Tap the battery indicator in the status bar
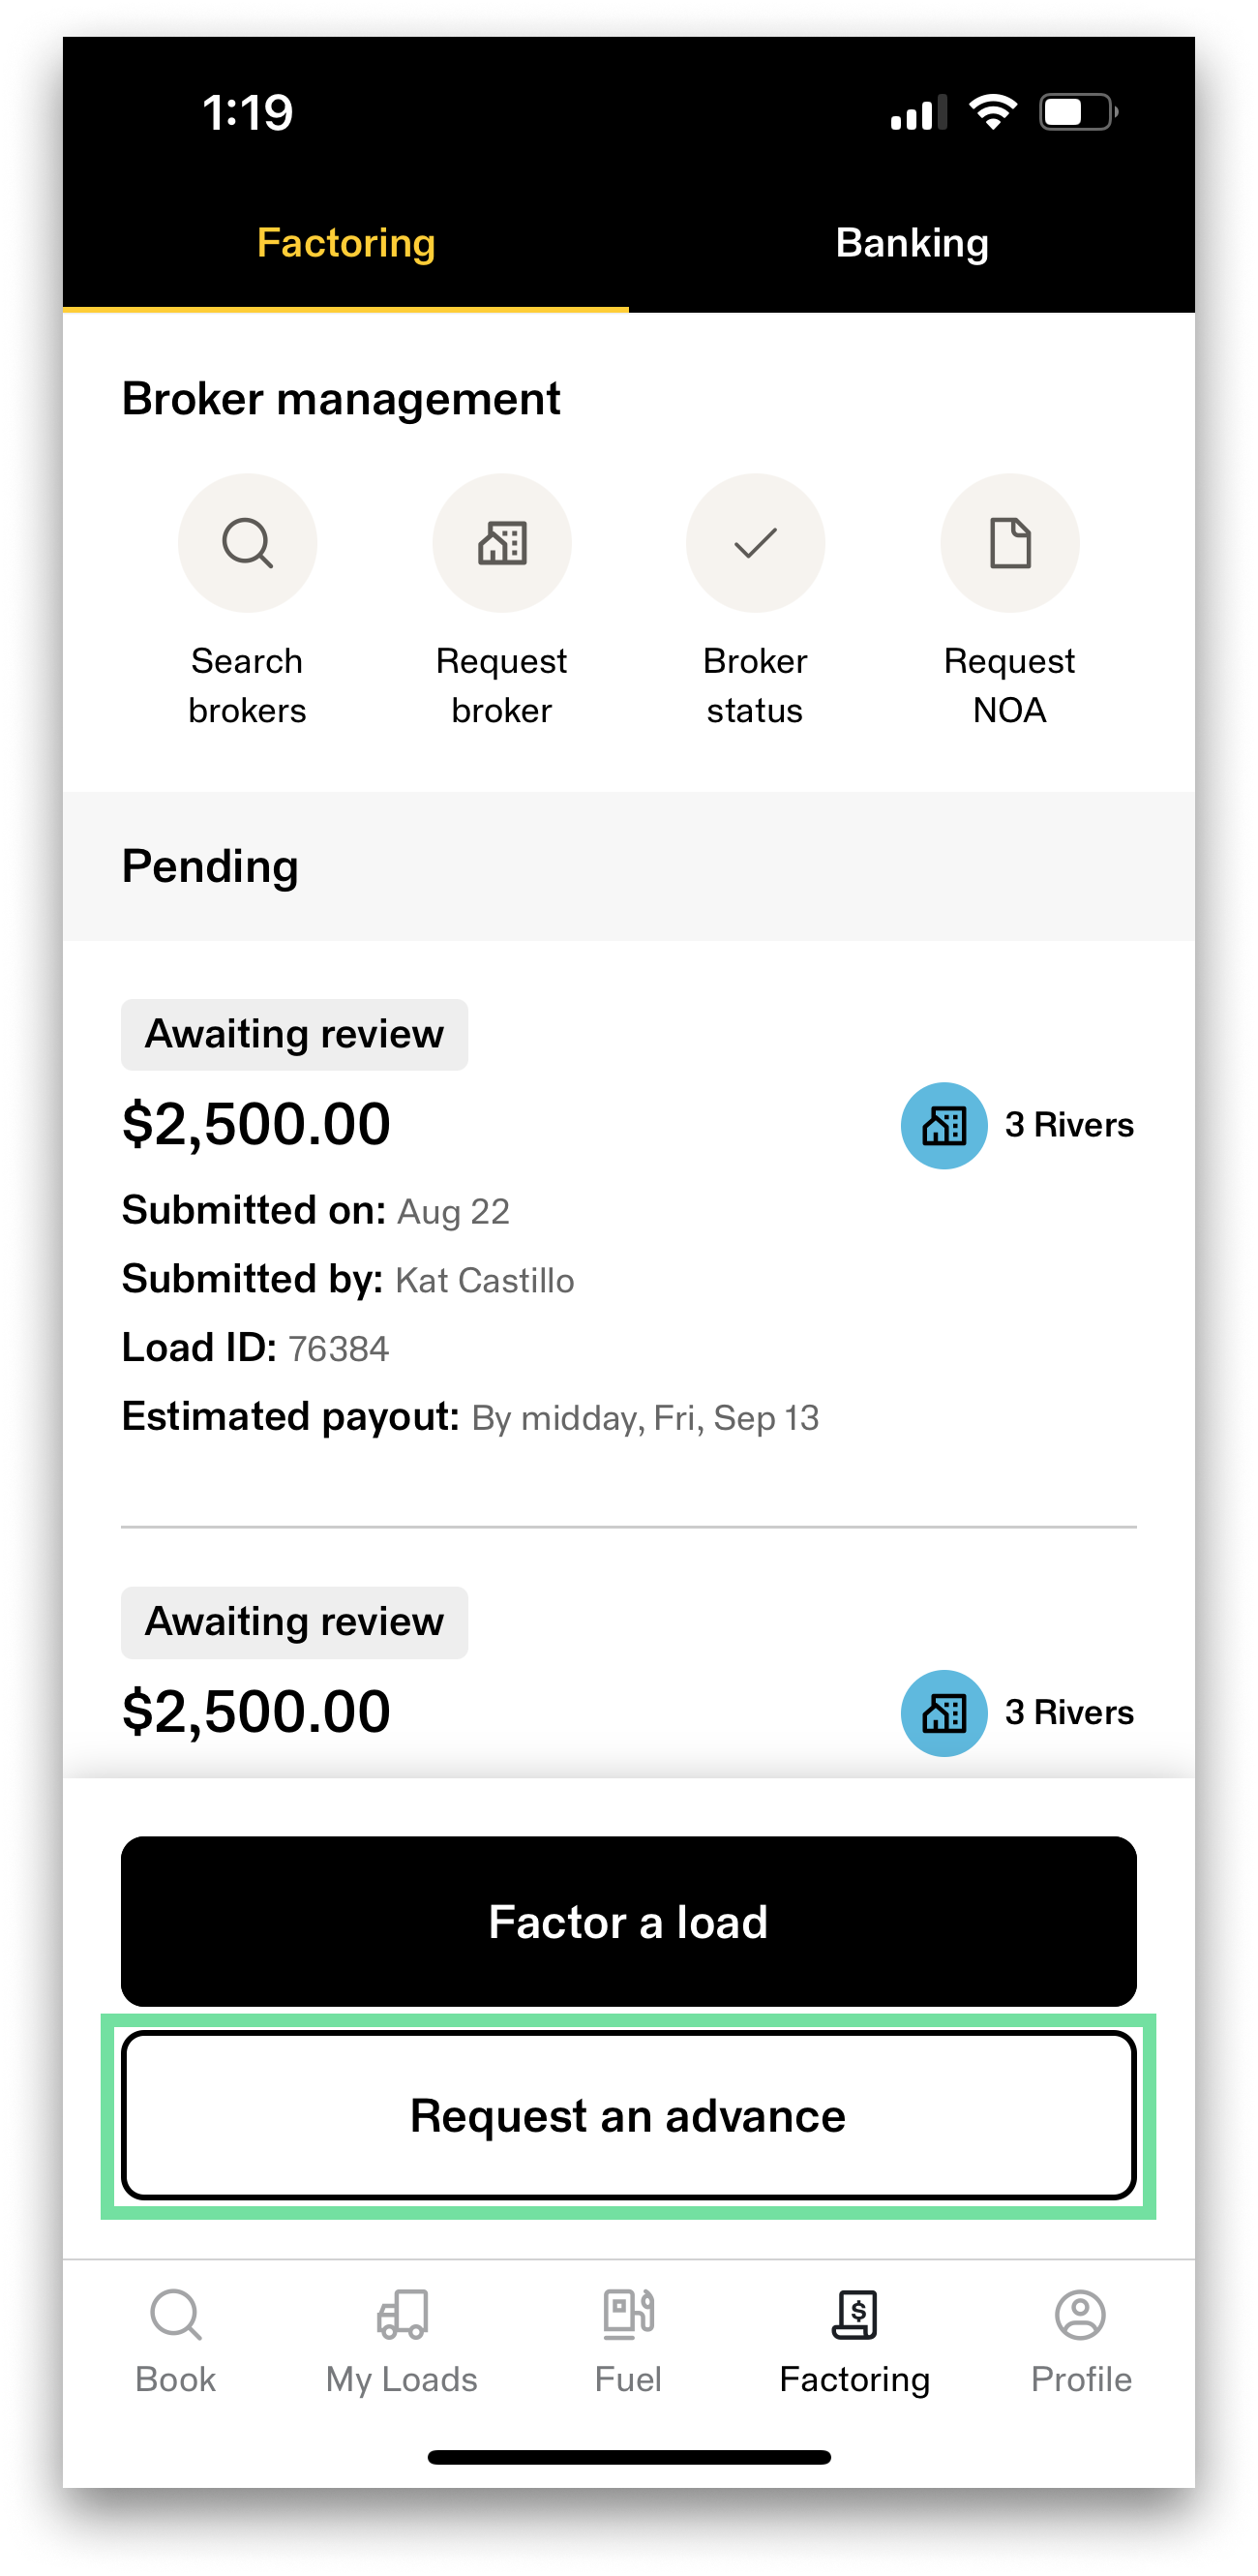Viewport: 1258px width, 2576px height. click(1079, 112)
